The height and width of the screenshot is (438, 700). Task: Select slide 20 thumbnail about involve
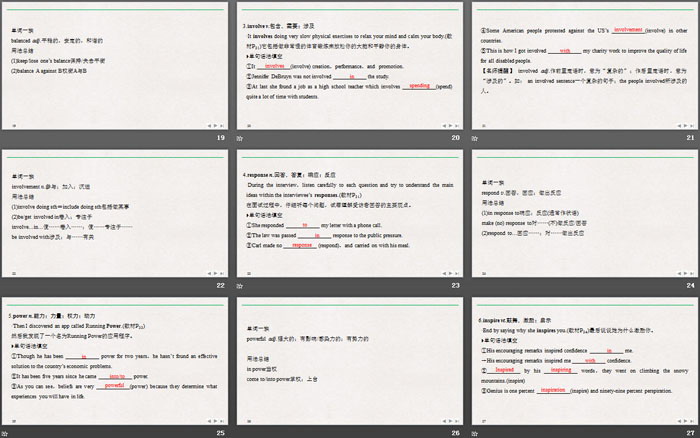coord(350,66)
